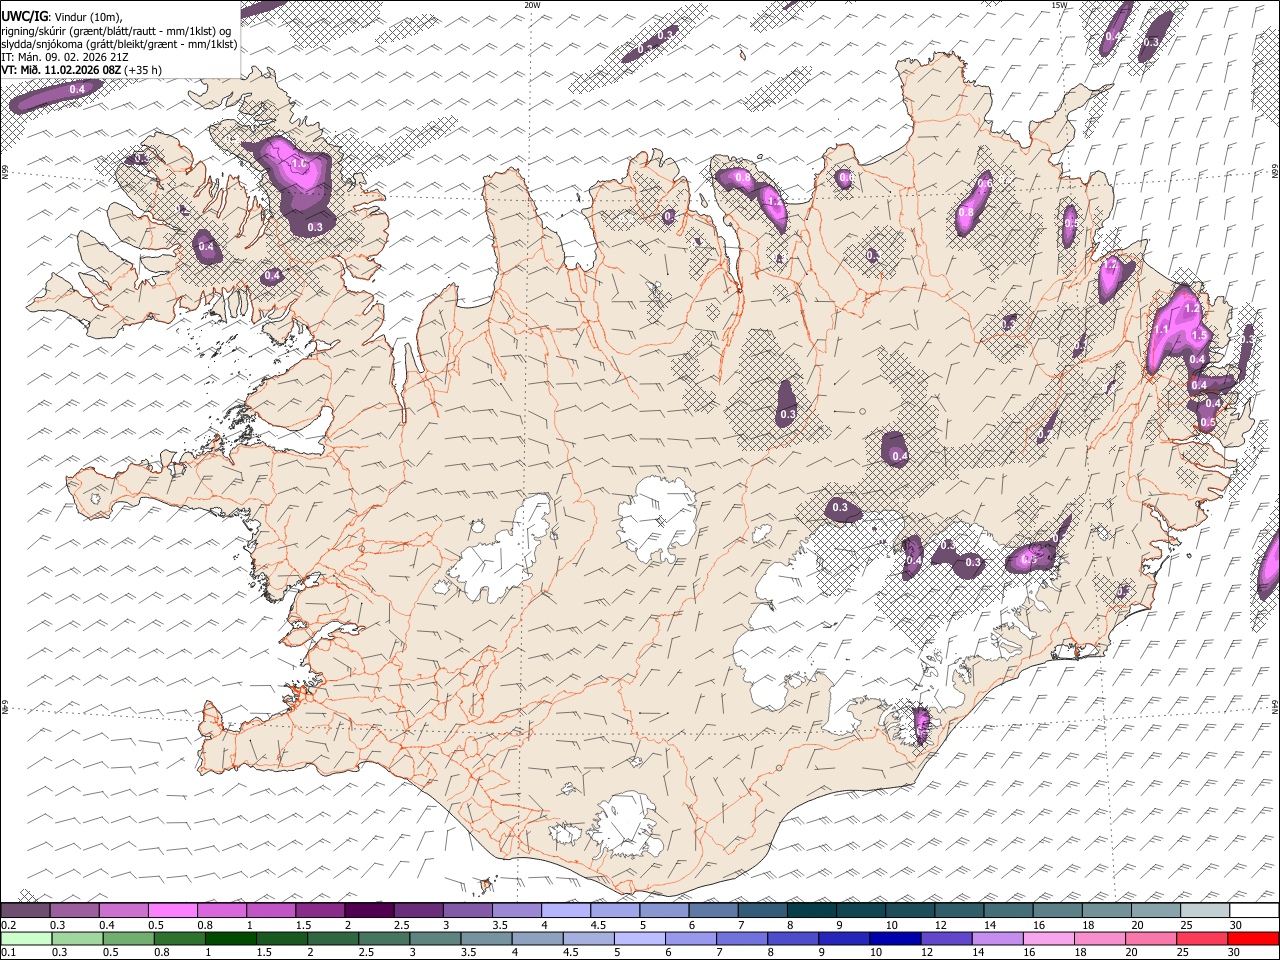Viewport: 1280px width, 960px height.
Task: Click the '1.1' precipitation value on the map
Action: pyautogui.click(x=1162, y=329)
